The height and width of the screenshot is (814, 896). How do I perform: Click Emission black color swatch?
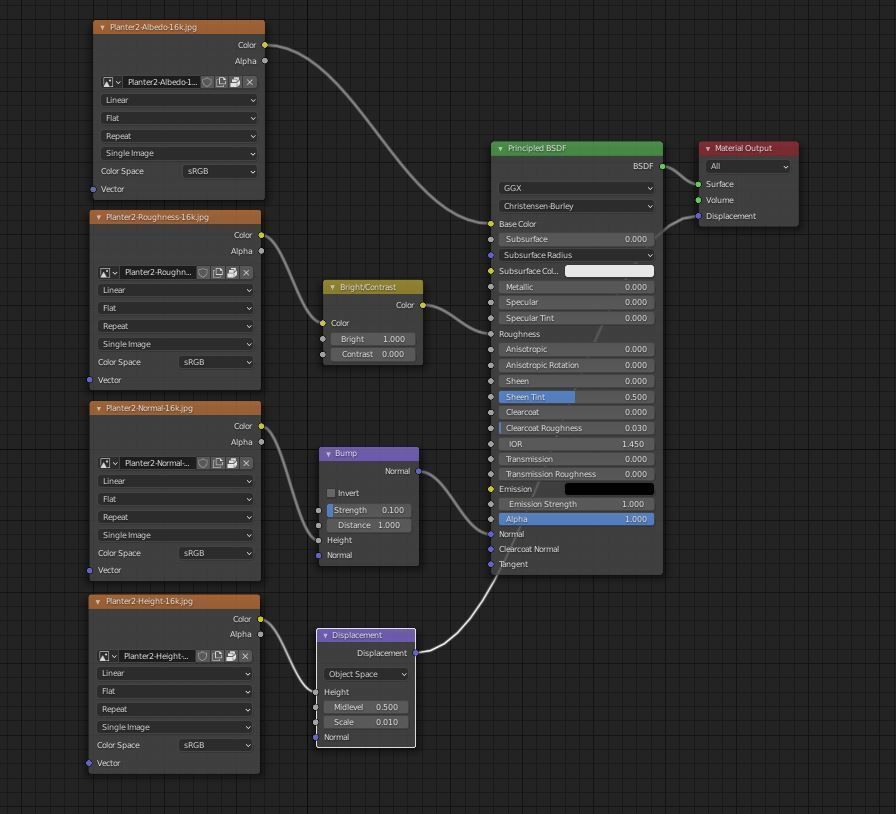pos(609,489)
